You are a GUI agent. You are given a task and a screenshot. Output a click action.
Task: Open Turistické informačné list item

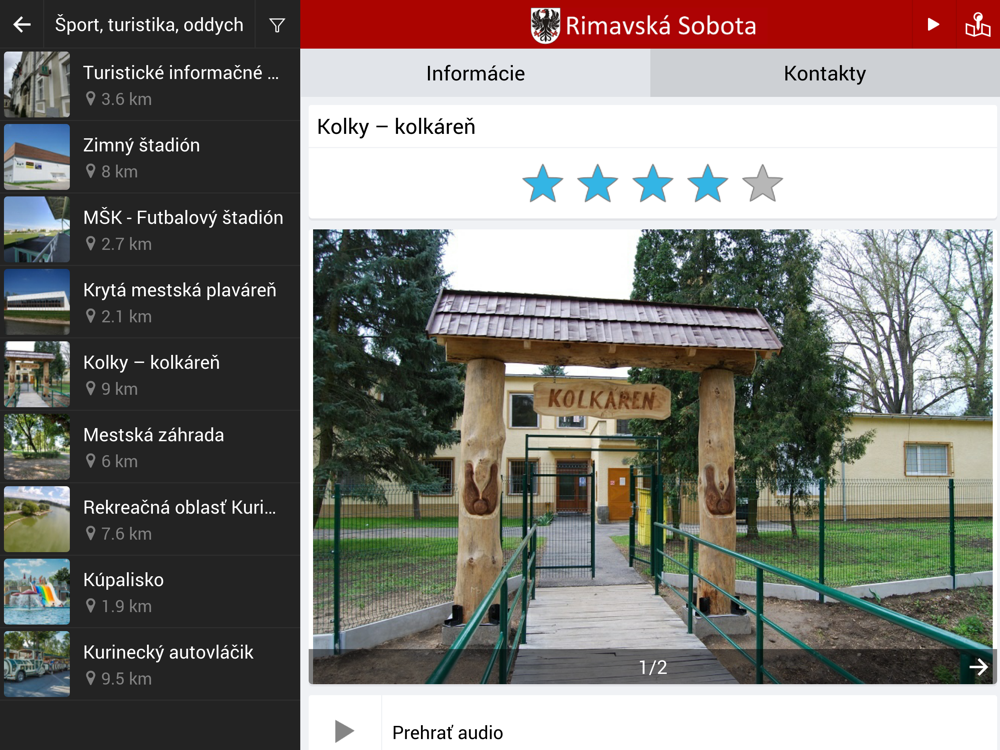click(x=150, y=84)
